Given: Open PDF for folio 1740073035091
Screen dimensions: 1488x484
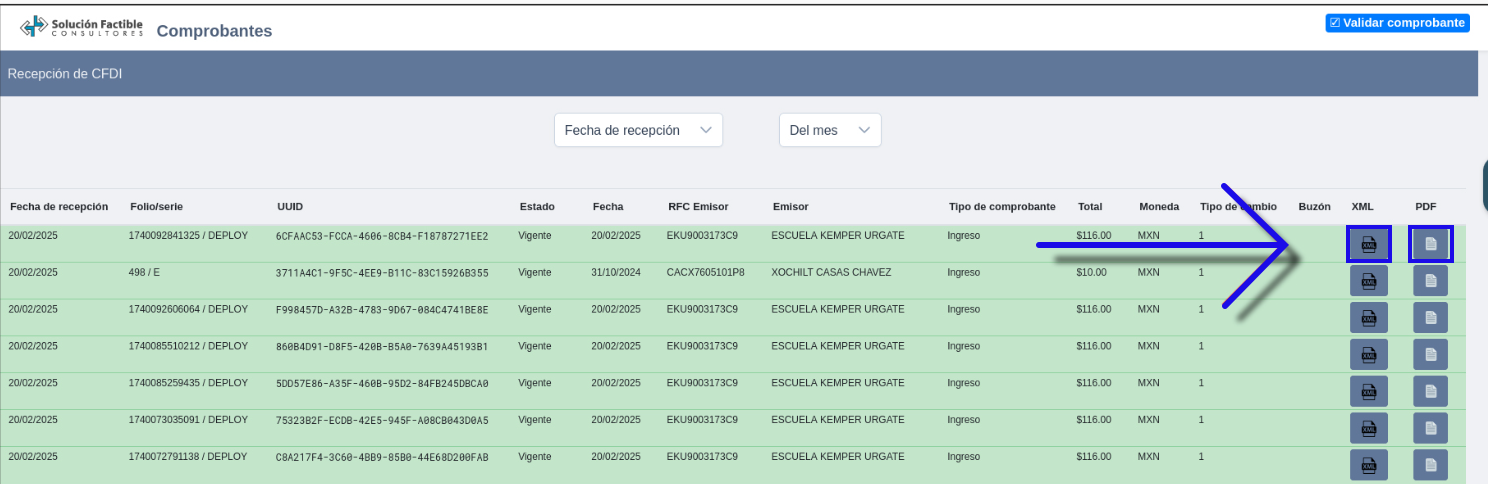Looking at the screenshot, I should tap(1430, 428).
